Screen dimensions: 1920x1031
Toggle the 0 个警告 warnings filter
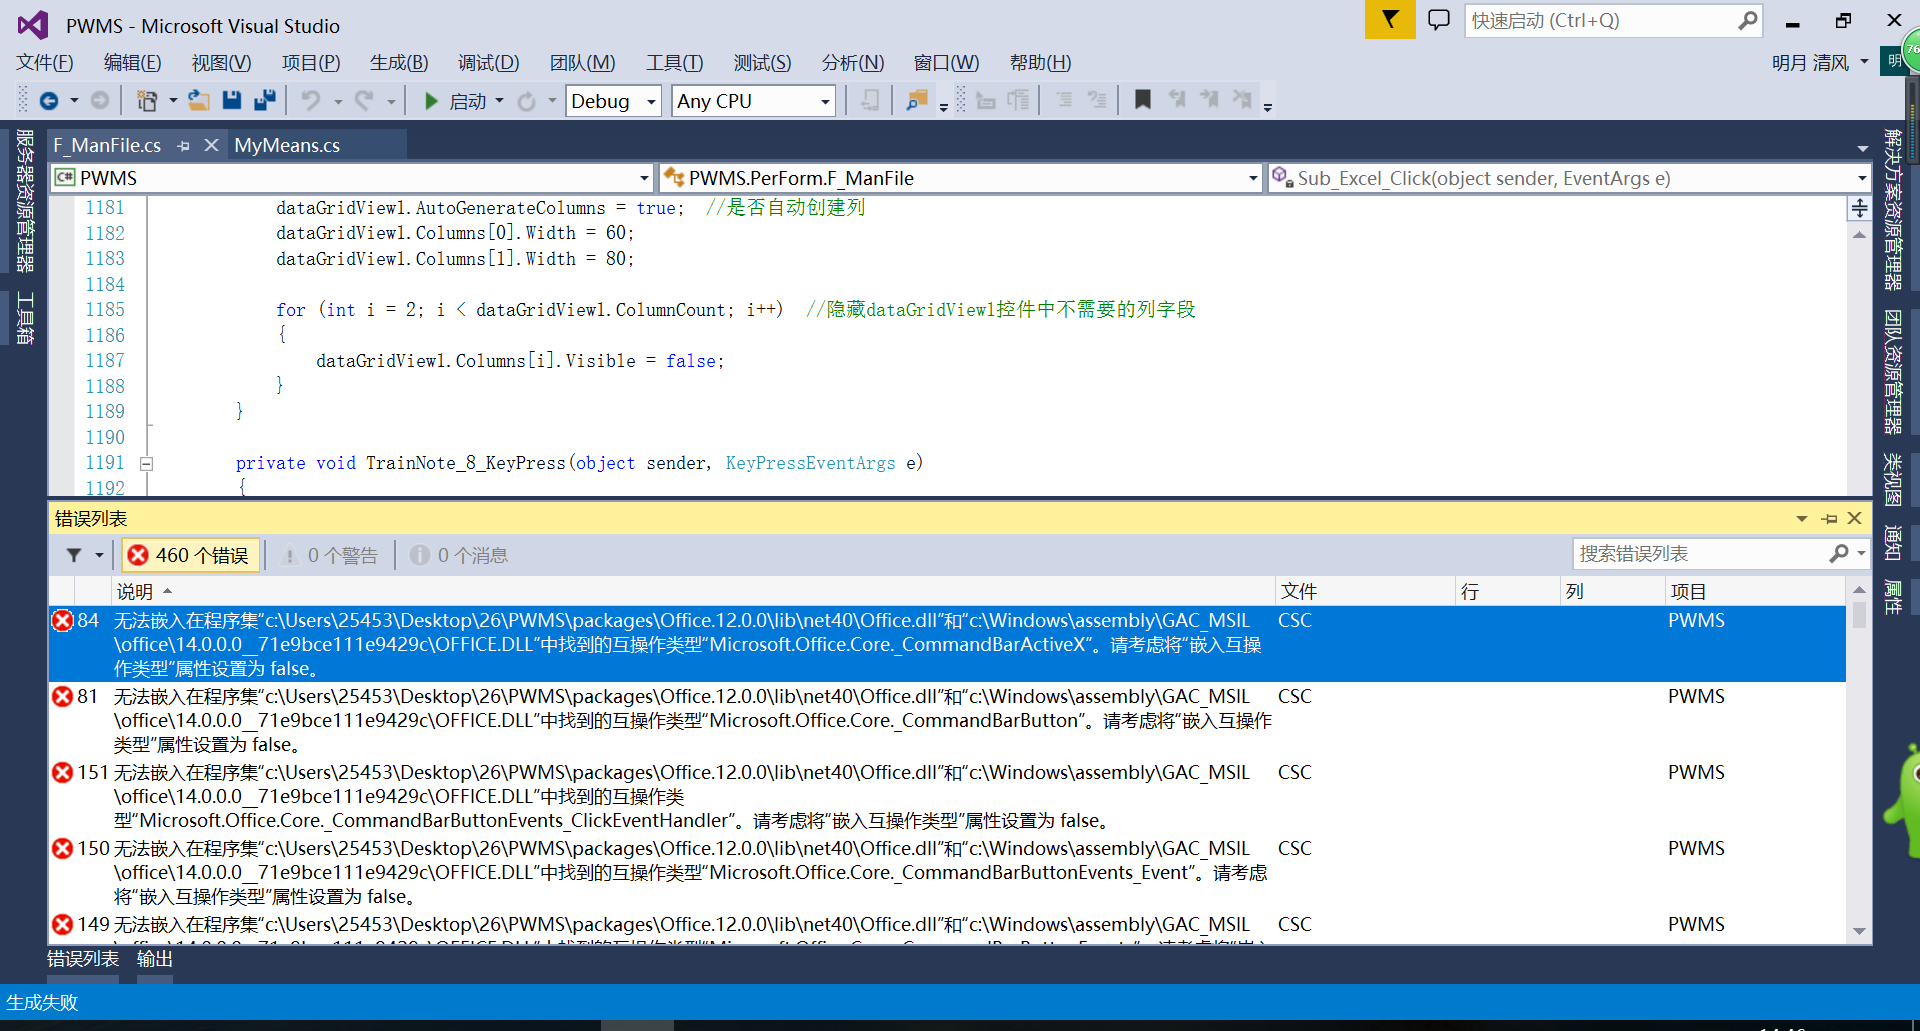(x=329, y=555)
